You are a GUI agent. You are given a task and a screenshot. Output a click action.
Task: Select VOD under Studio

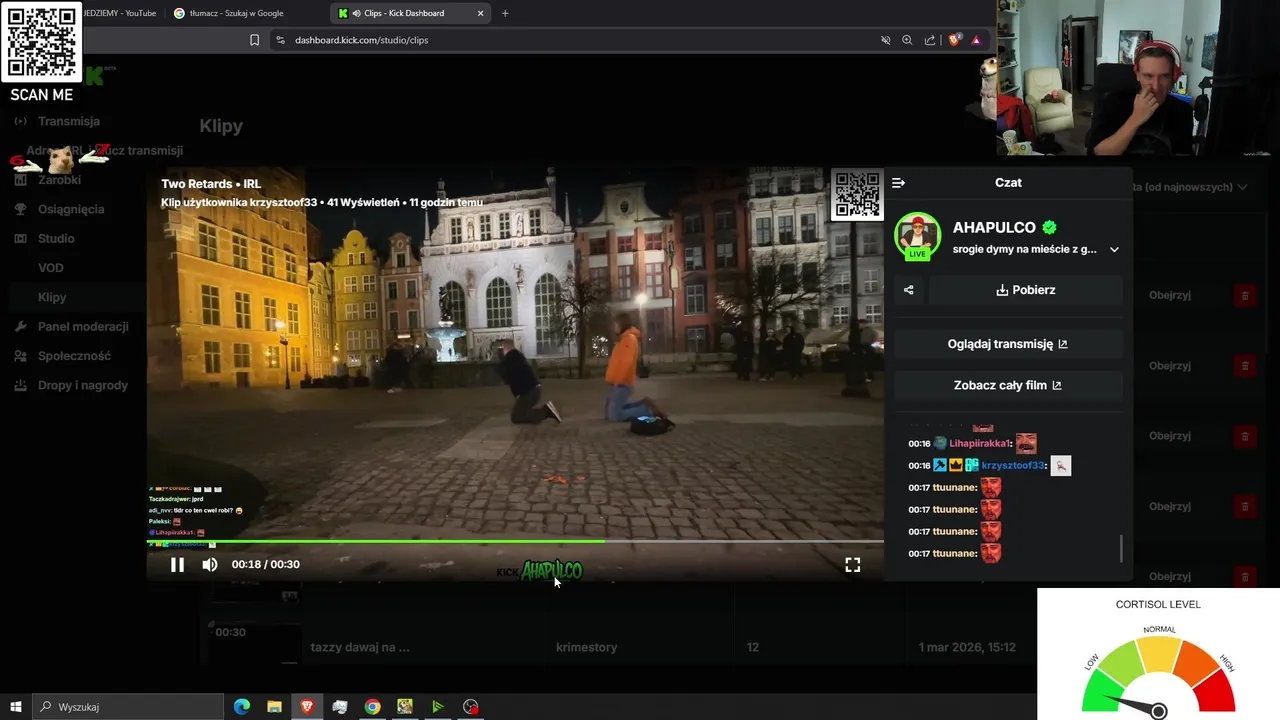51,268
